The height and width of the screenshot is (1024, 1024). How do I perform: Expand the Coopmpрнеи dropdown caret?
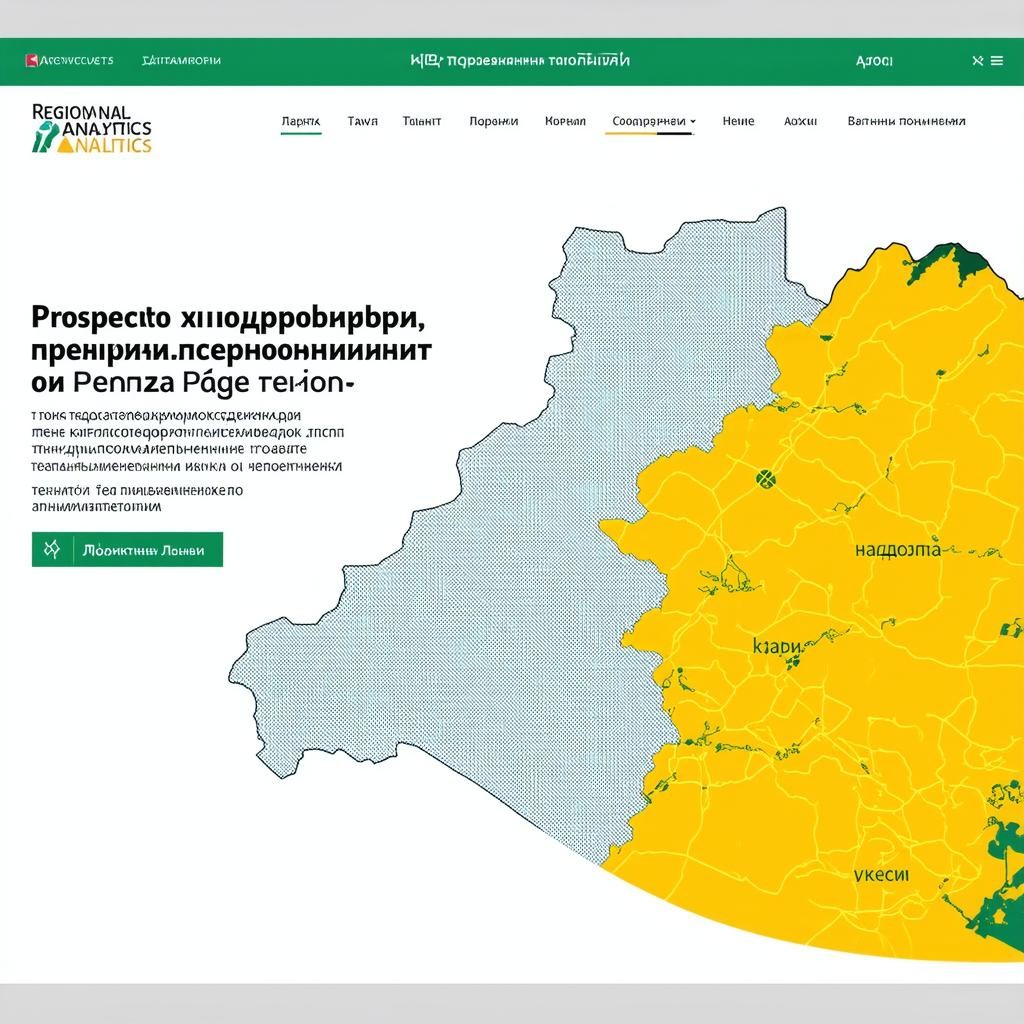[x=693, y=122]
